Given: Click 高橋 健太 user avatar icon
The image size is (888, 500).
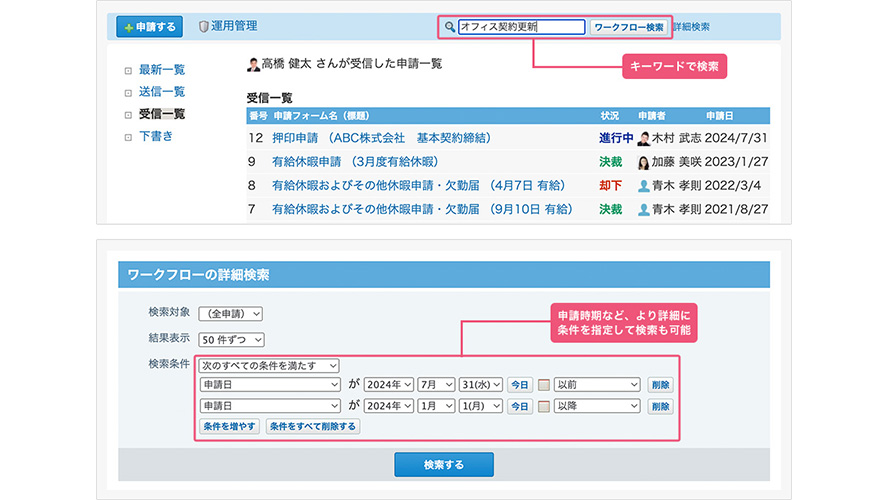Looking at the screenshot, I should click(x=253, y=65).
